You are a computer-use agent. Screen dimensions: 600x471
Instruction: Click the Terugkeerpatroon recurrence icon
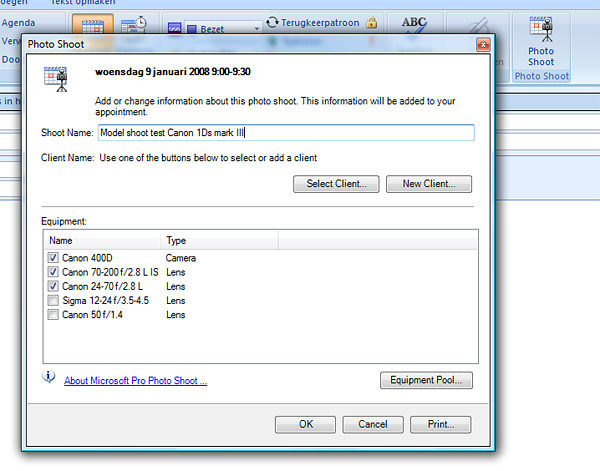[x=272, y=22]
